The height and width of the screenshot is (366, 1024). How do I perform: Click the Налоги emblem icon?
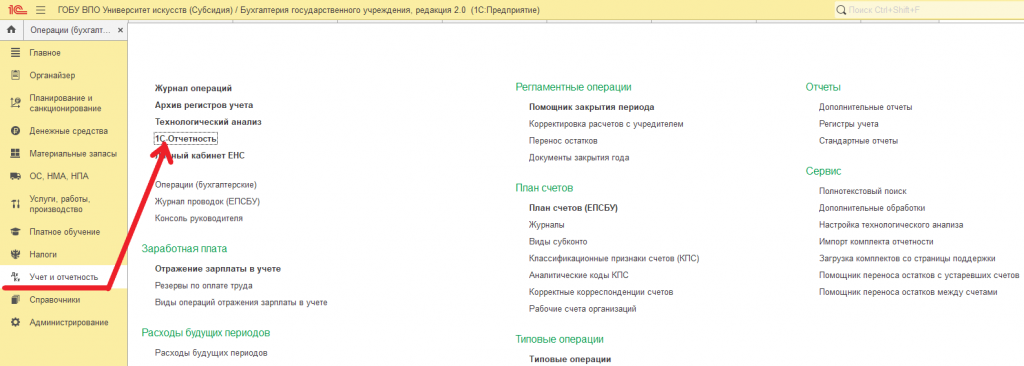[16, 254]
